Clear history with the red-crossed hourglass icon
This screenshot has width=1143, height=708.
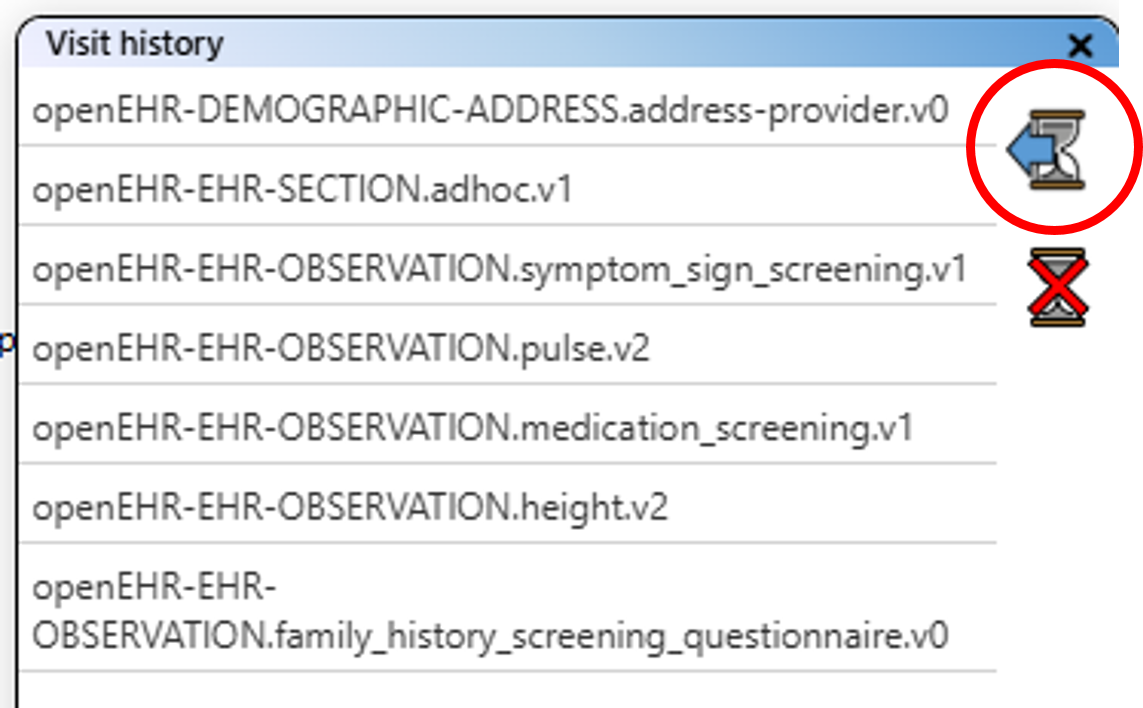point(1057,287)
